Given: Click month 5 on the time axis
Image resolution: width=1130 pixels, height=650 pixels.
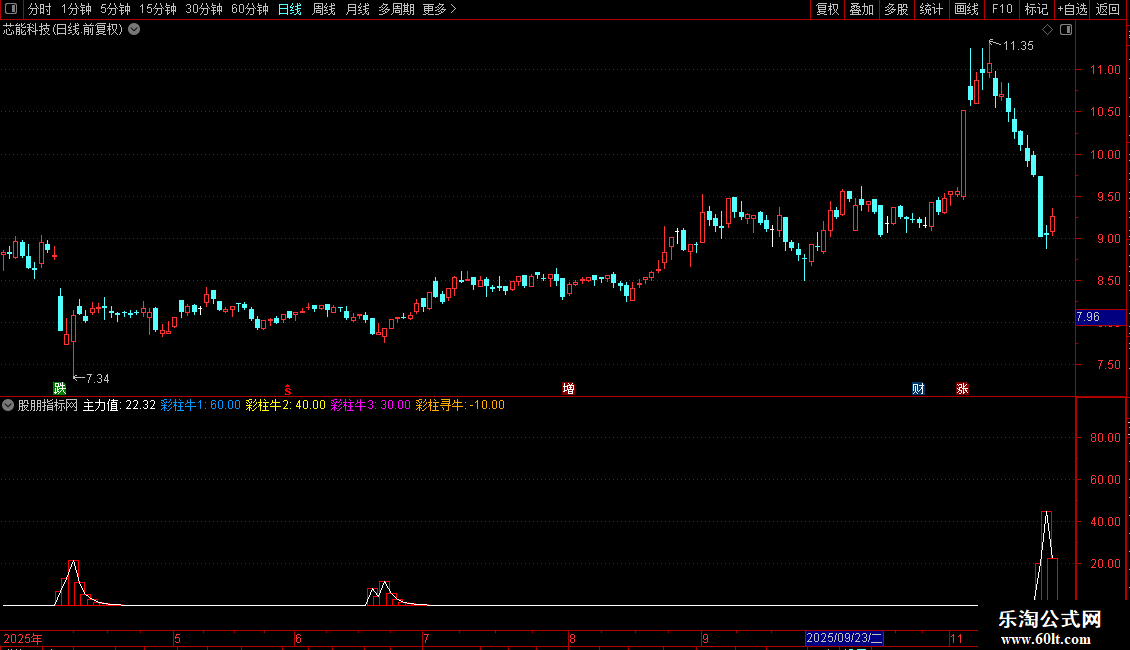Looking at the screenshot, I should click(x=177, y=638).
